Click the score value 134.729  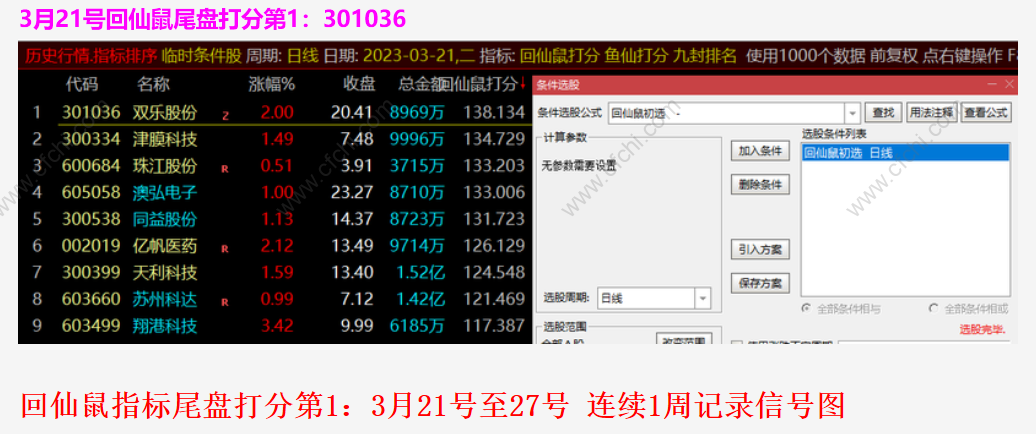coord(494,139)
